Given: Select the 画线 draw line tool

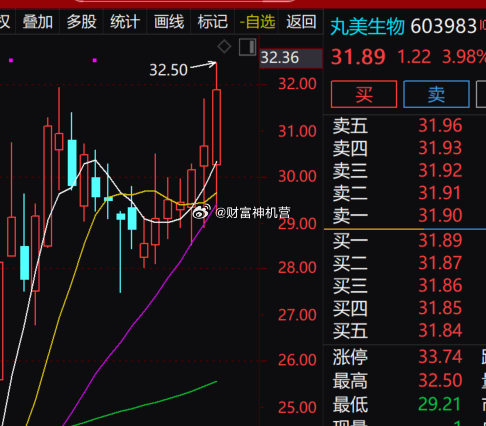Looking at the screenshot, I should [x=169, y=22].
